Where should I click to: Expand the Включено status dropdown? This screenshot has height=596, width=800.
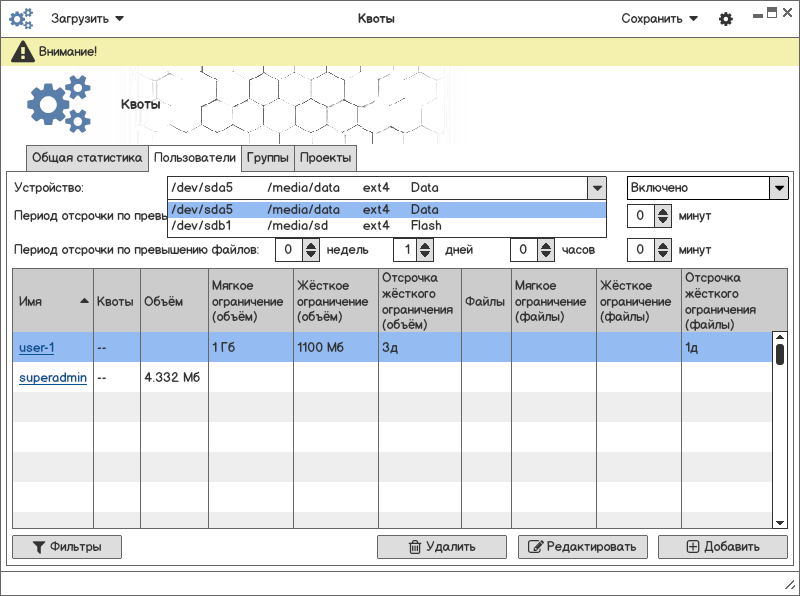pos(778,188)
